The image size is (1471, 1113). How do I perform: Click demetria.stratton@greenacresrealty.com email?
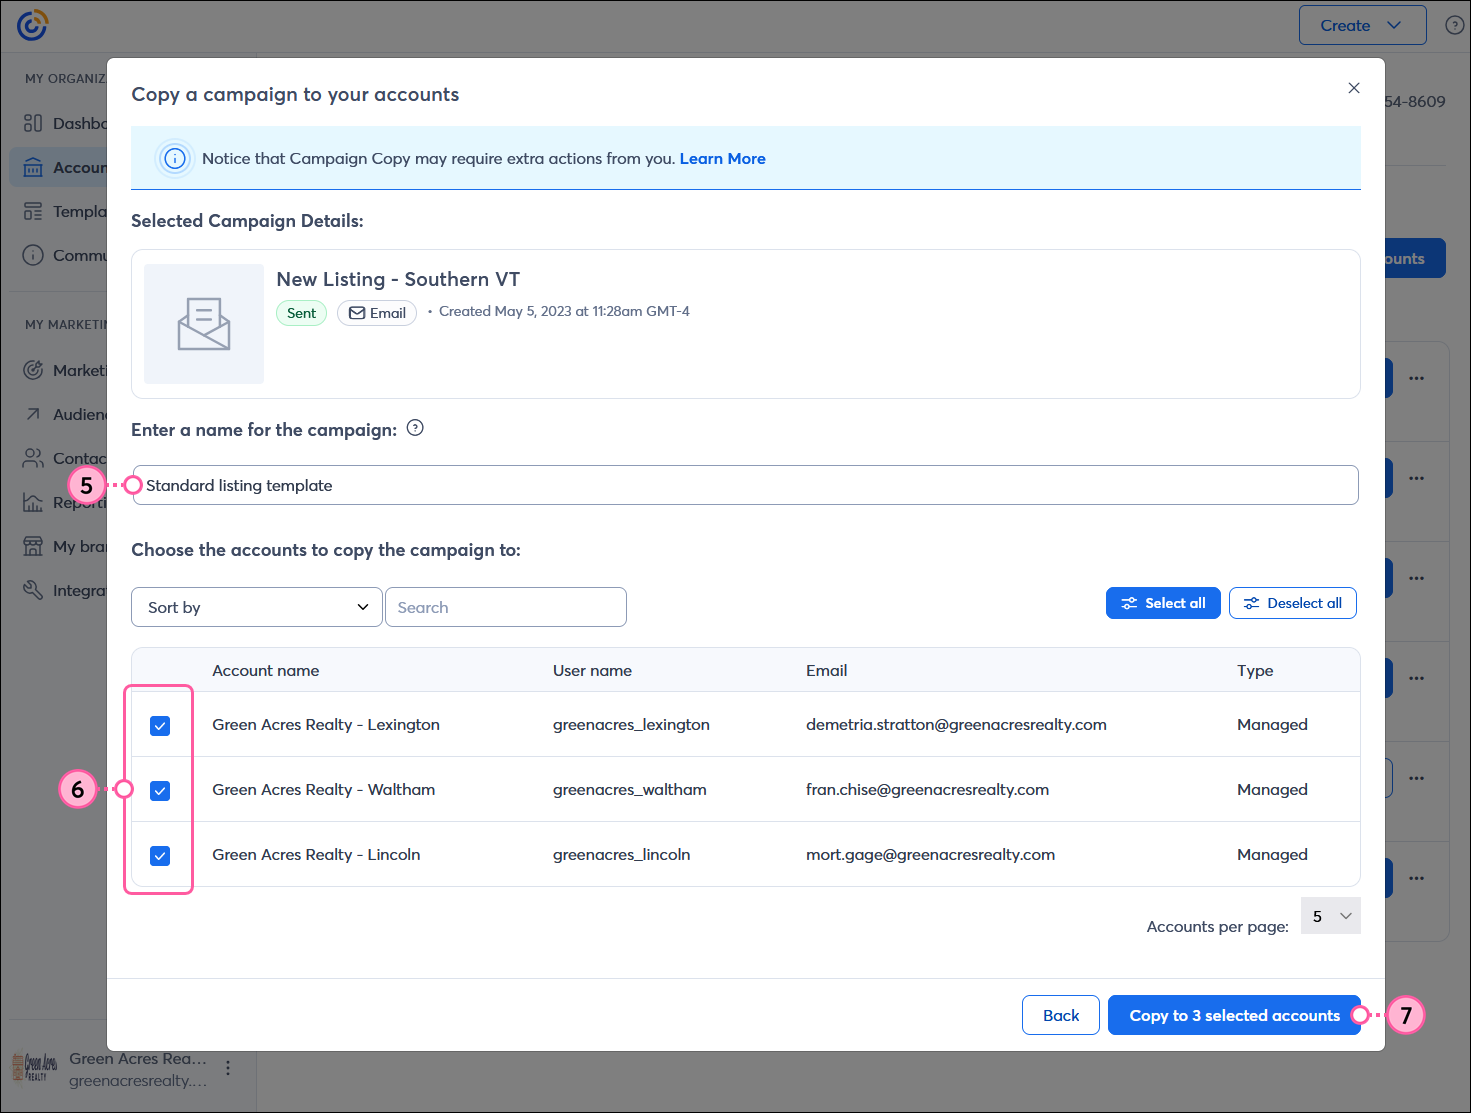pos(956,724)
